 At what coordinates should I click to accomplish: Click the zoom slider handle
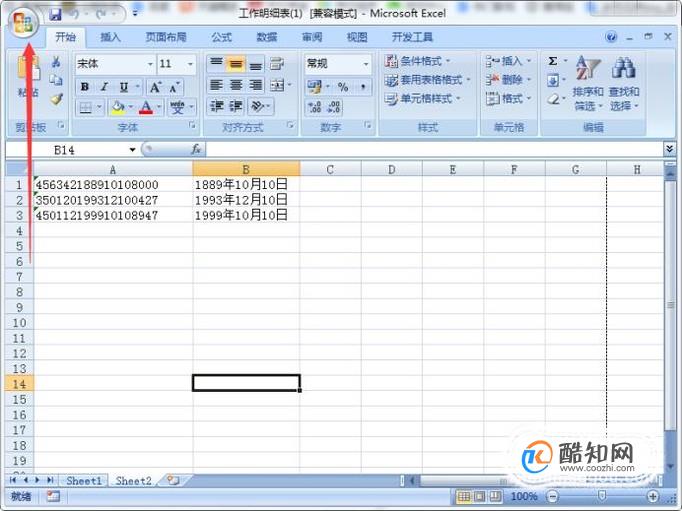point(602,496)
